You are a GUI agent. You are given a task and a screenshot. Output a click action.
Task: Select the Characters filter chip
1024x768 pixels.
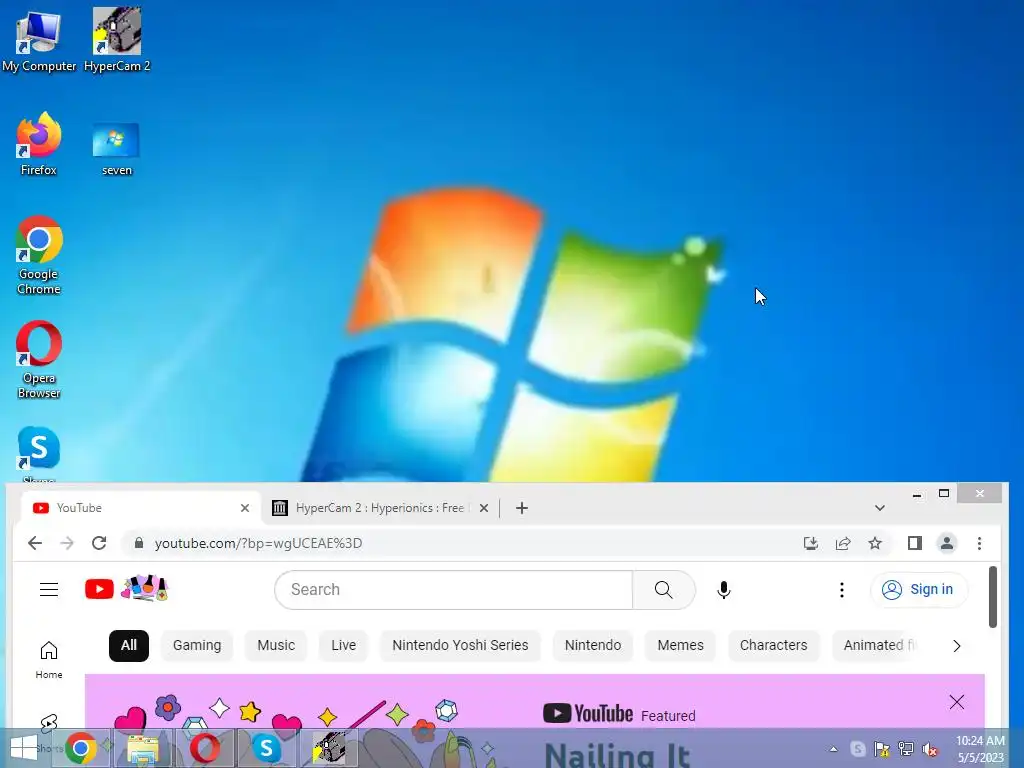coord(773,645)
